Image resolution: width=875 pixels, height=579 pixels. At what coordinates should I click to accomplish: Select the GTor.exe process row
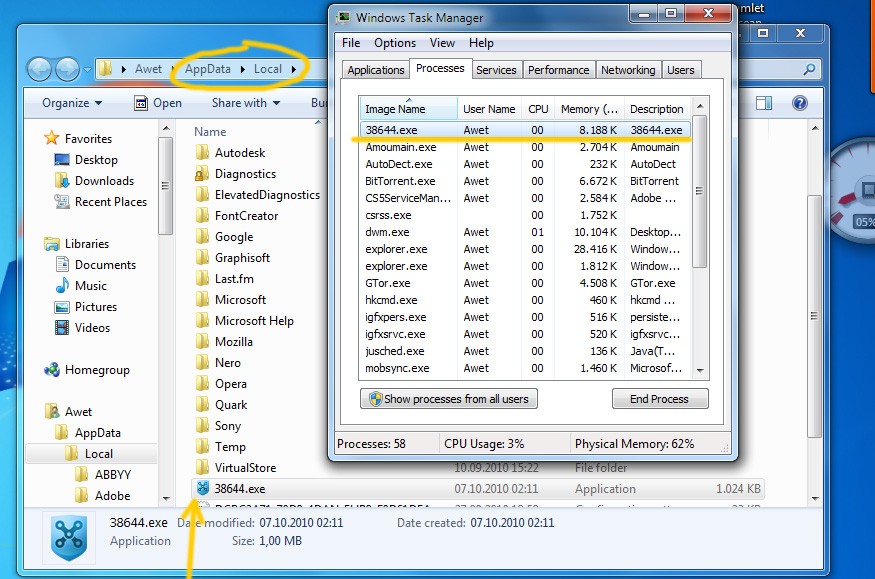[525, 283]
